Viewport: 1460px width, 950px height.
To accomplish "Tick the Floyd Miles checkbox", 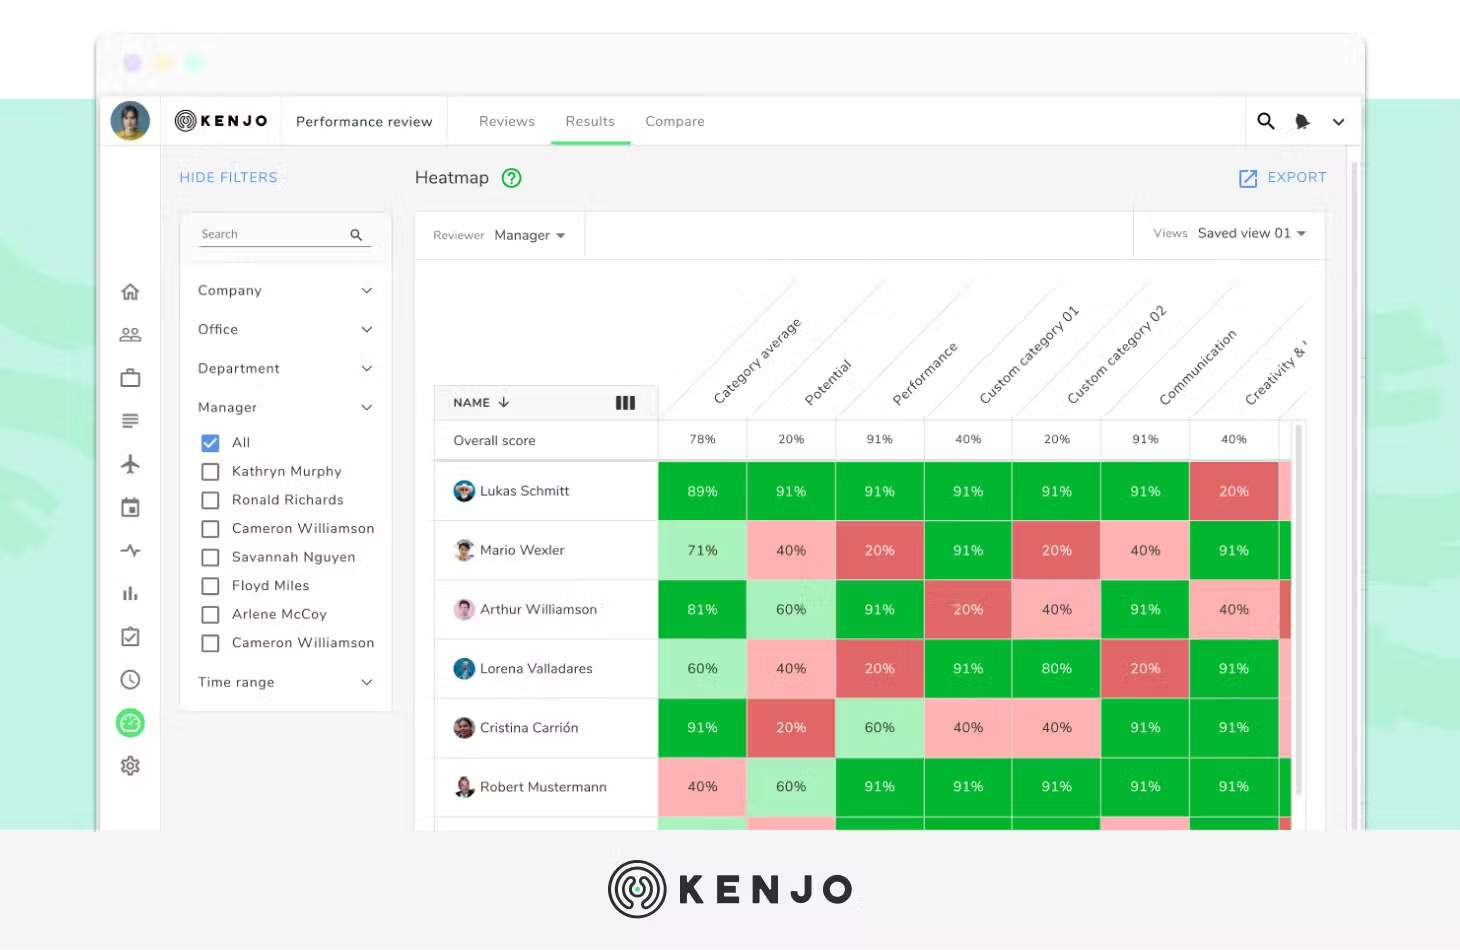I will 210,586.
